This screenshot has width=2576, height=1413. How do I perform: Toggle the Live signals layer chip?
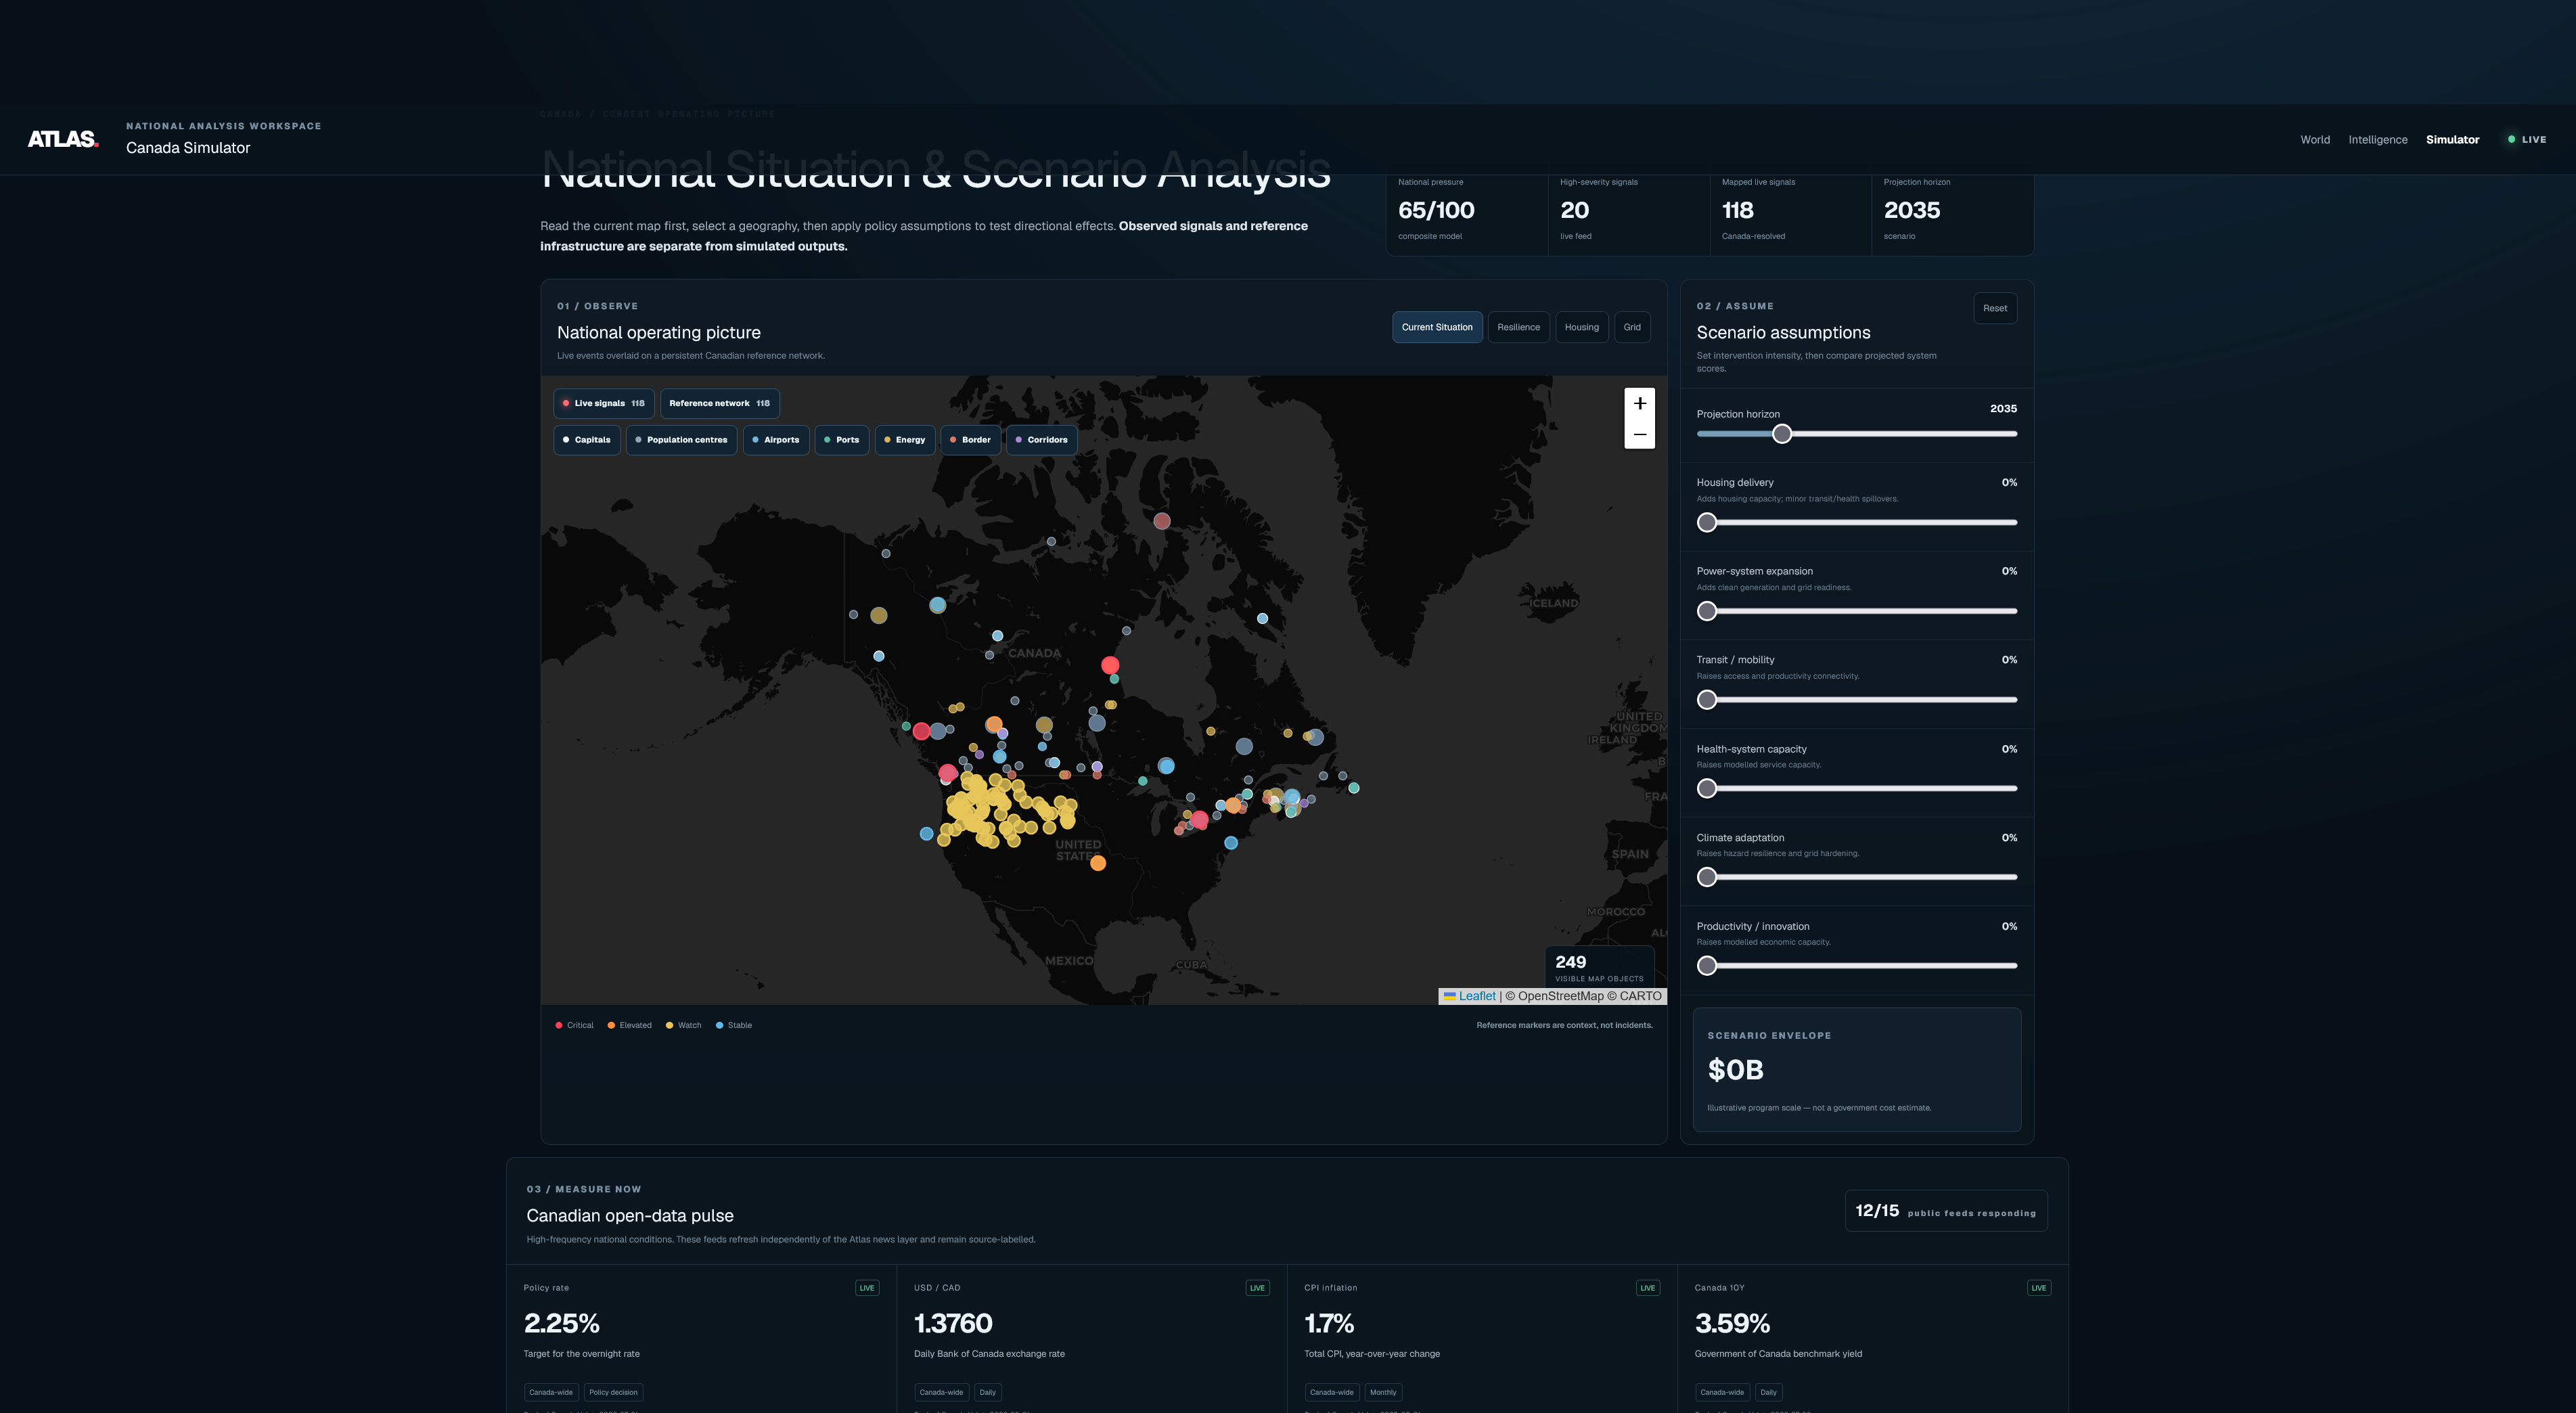604,403
